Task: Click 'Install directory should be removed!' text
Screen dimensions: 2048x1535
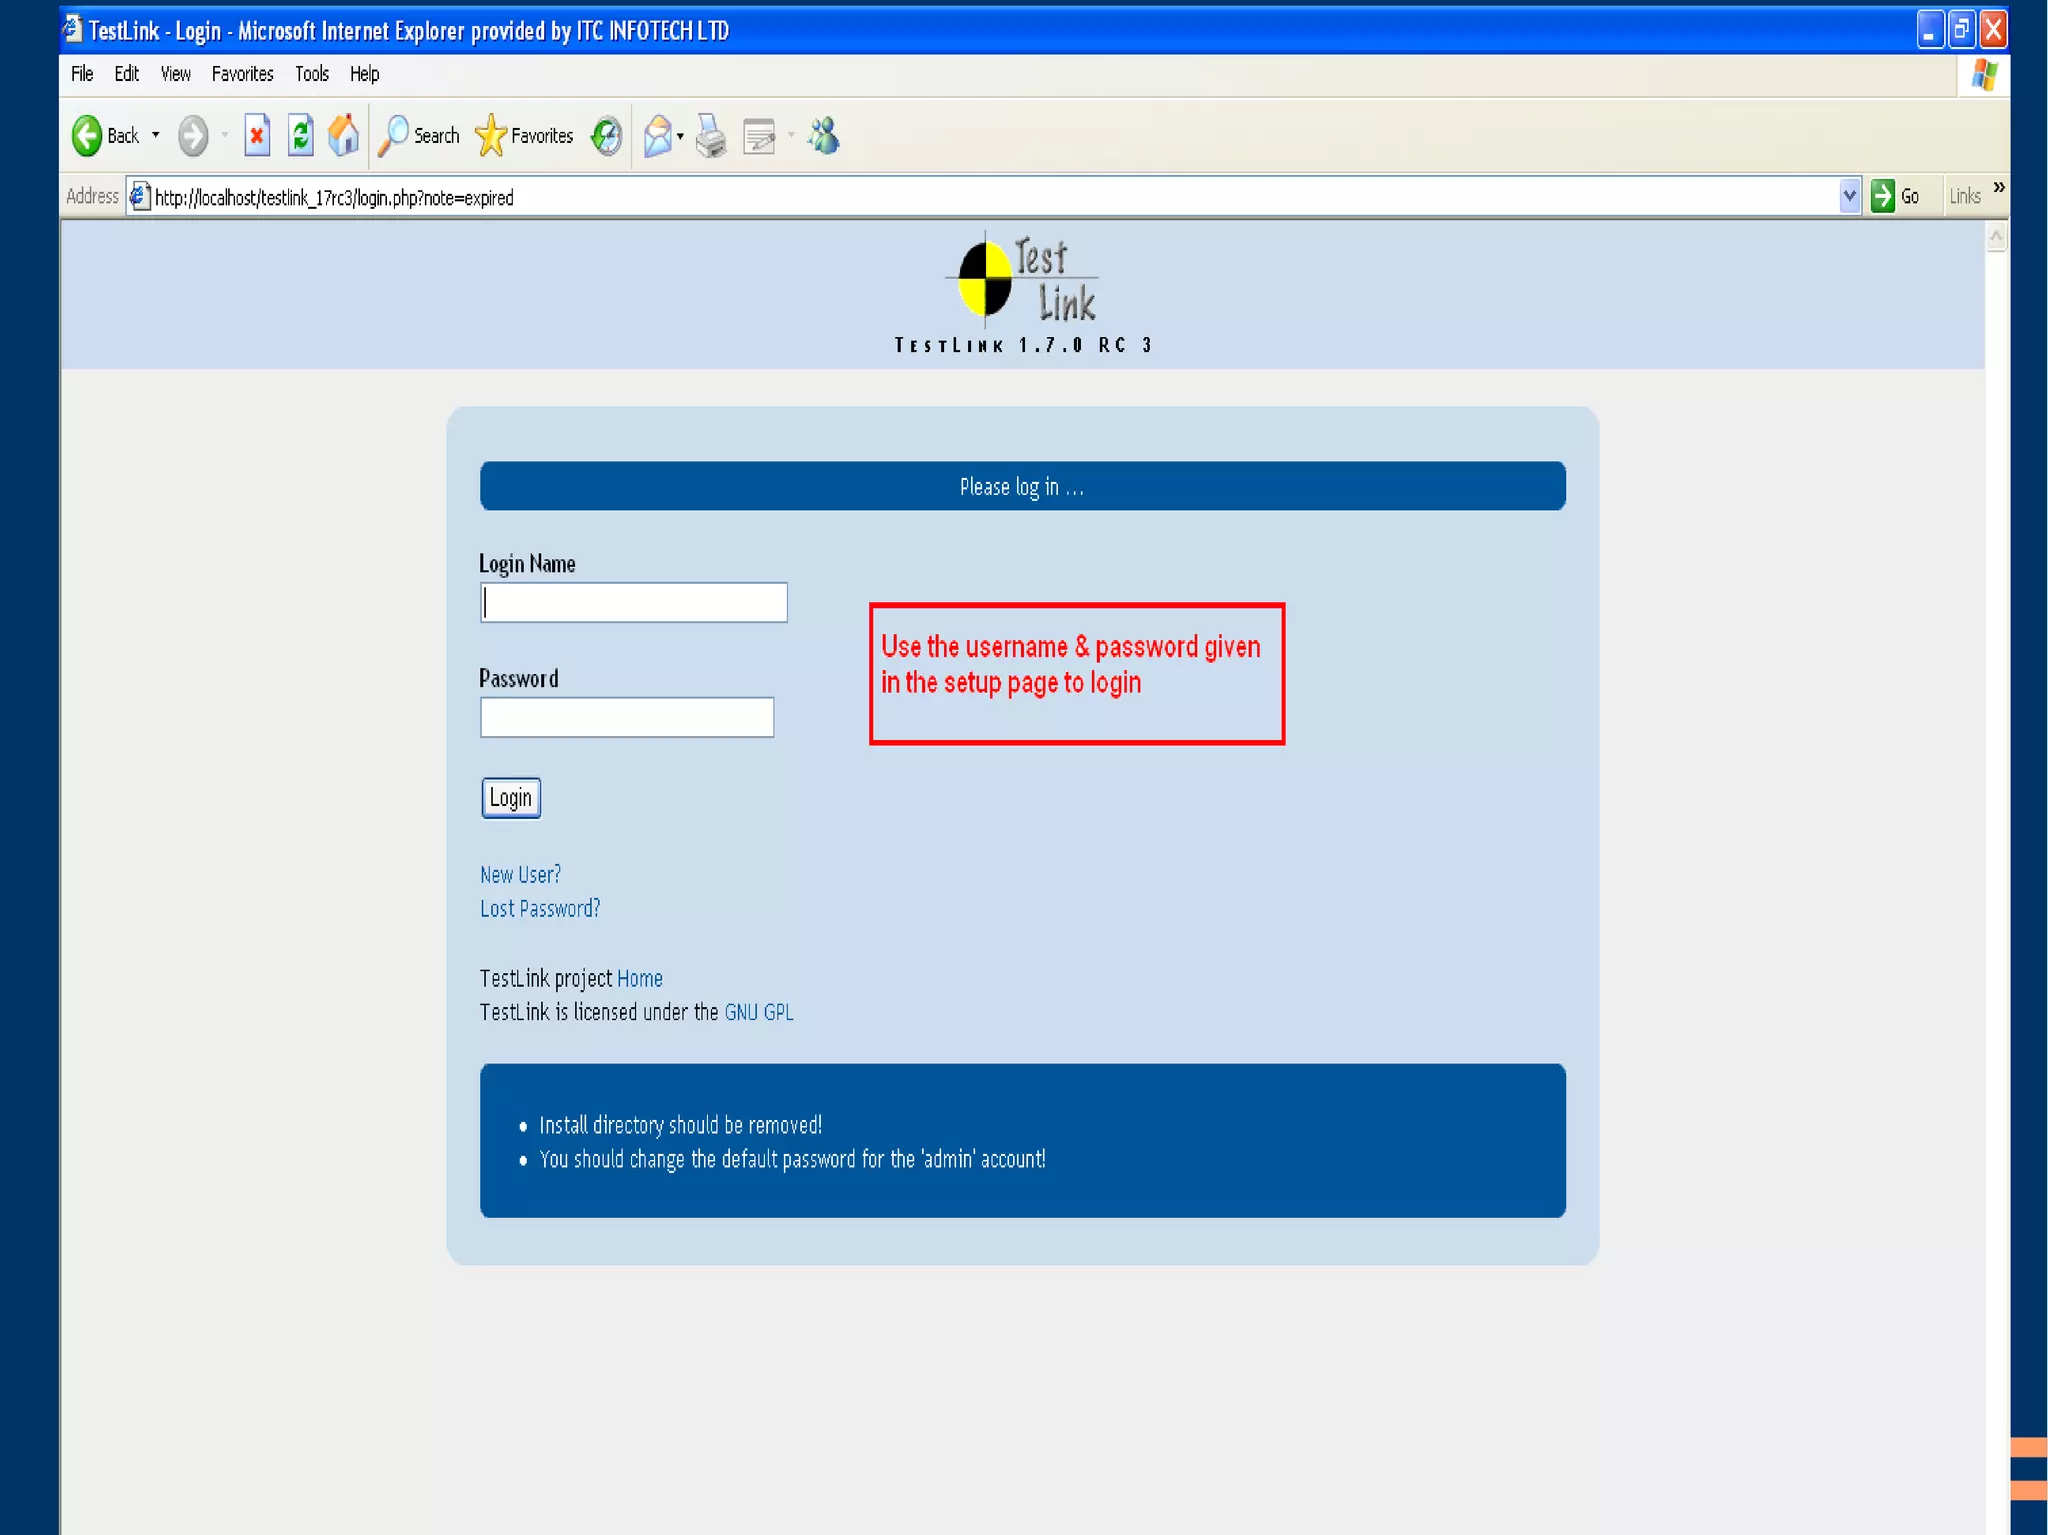Action: pos(680,1126)
